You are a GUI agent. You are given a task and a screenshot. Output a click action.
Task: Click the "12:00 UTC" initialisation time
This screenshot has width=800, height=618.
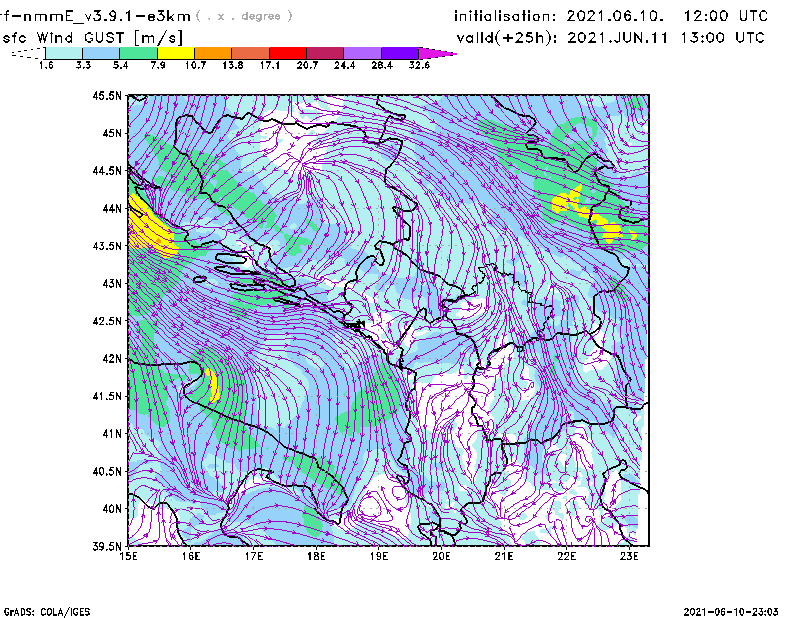[x=726, y=16]
